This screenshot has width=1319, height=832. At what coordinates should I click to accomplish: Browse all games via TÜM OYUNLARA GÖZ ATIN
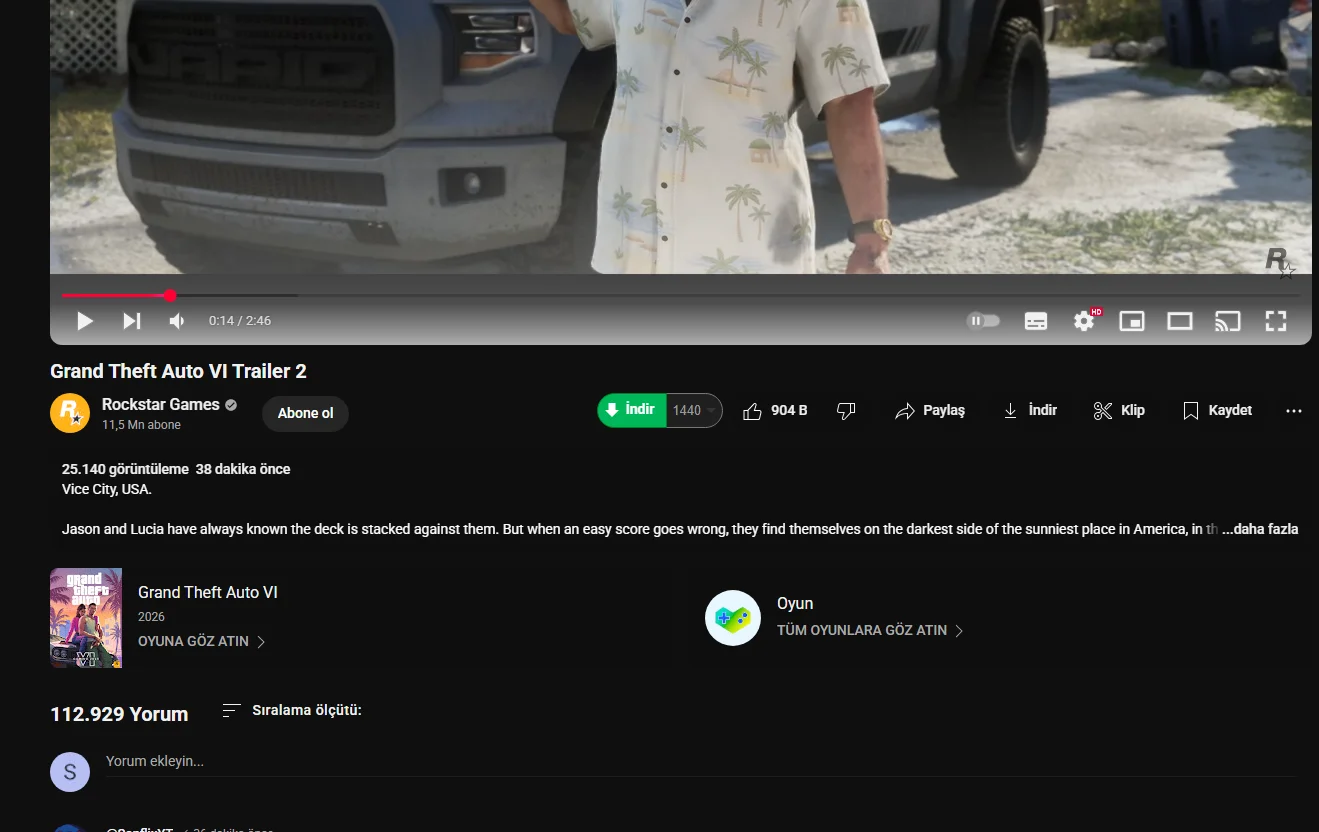(870, 630)
